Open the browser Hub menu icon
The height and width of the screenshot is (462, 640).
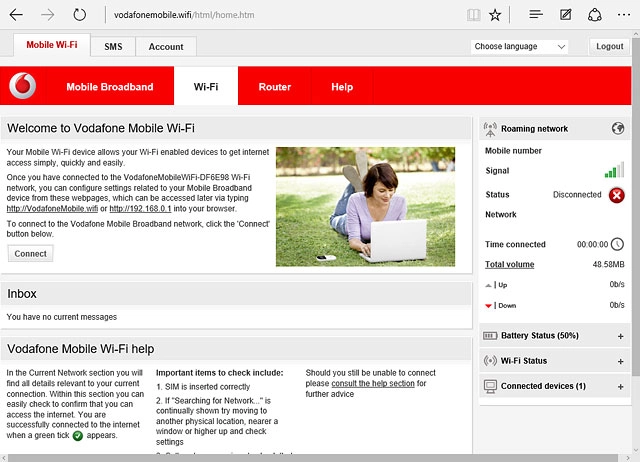click(x=536, y=16)
